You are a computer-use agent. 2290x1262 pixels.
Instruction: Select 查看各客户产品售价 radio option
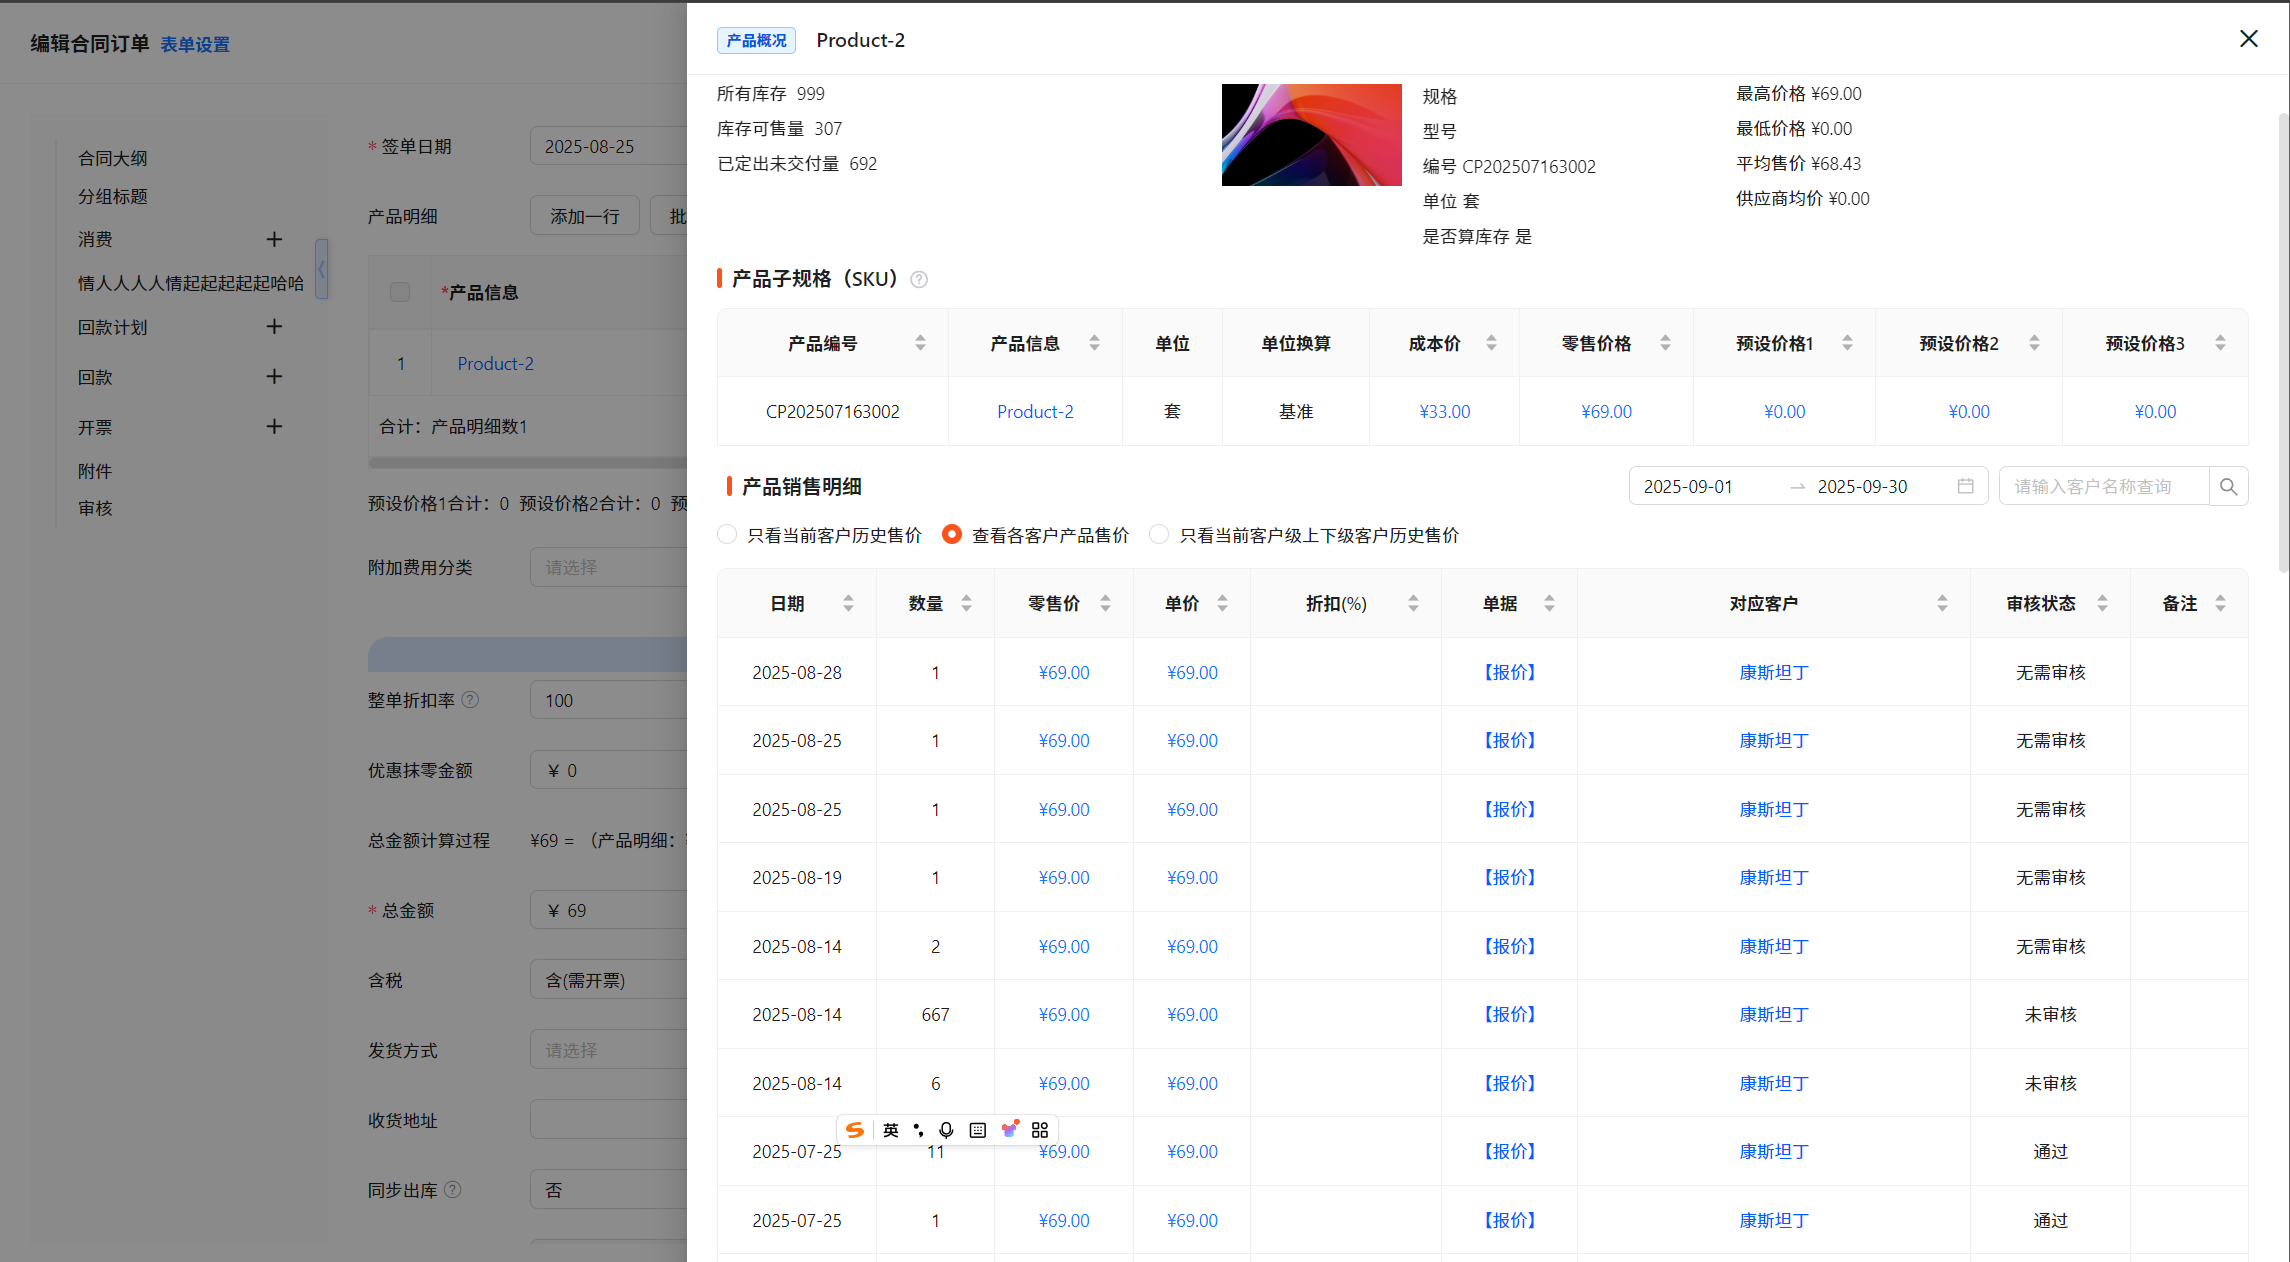click(x=952, y=535)
